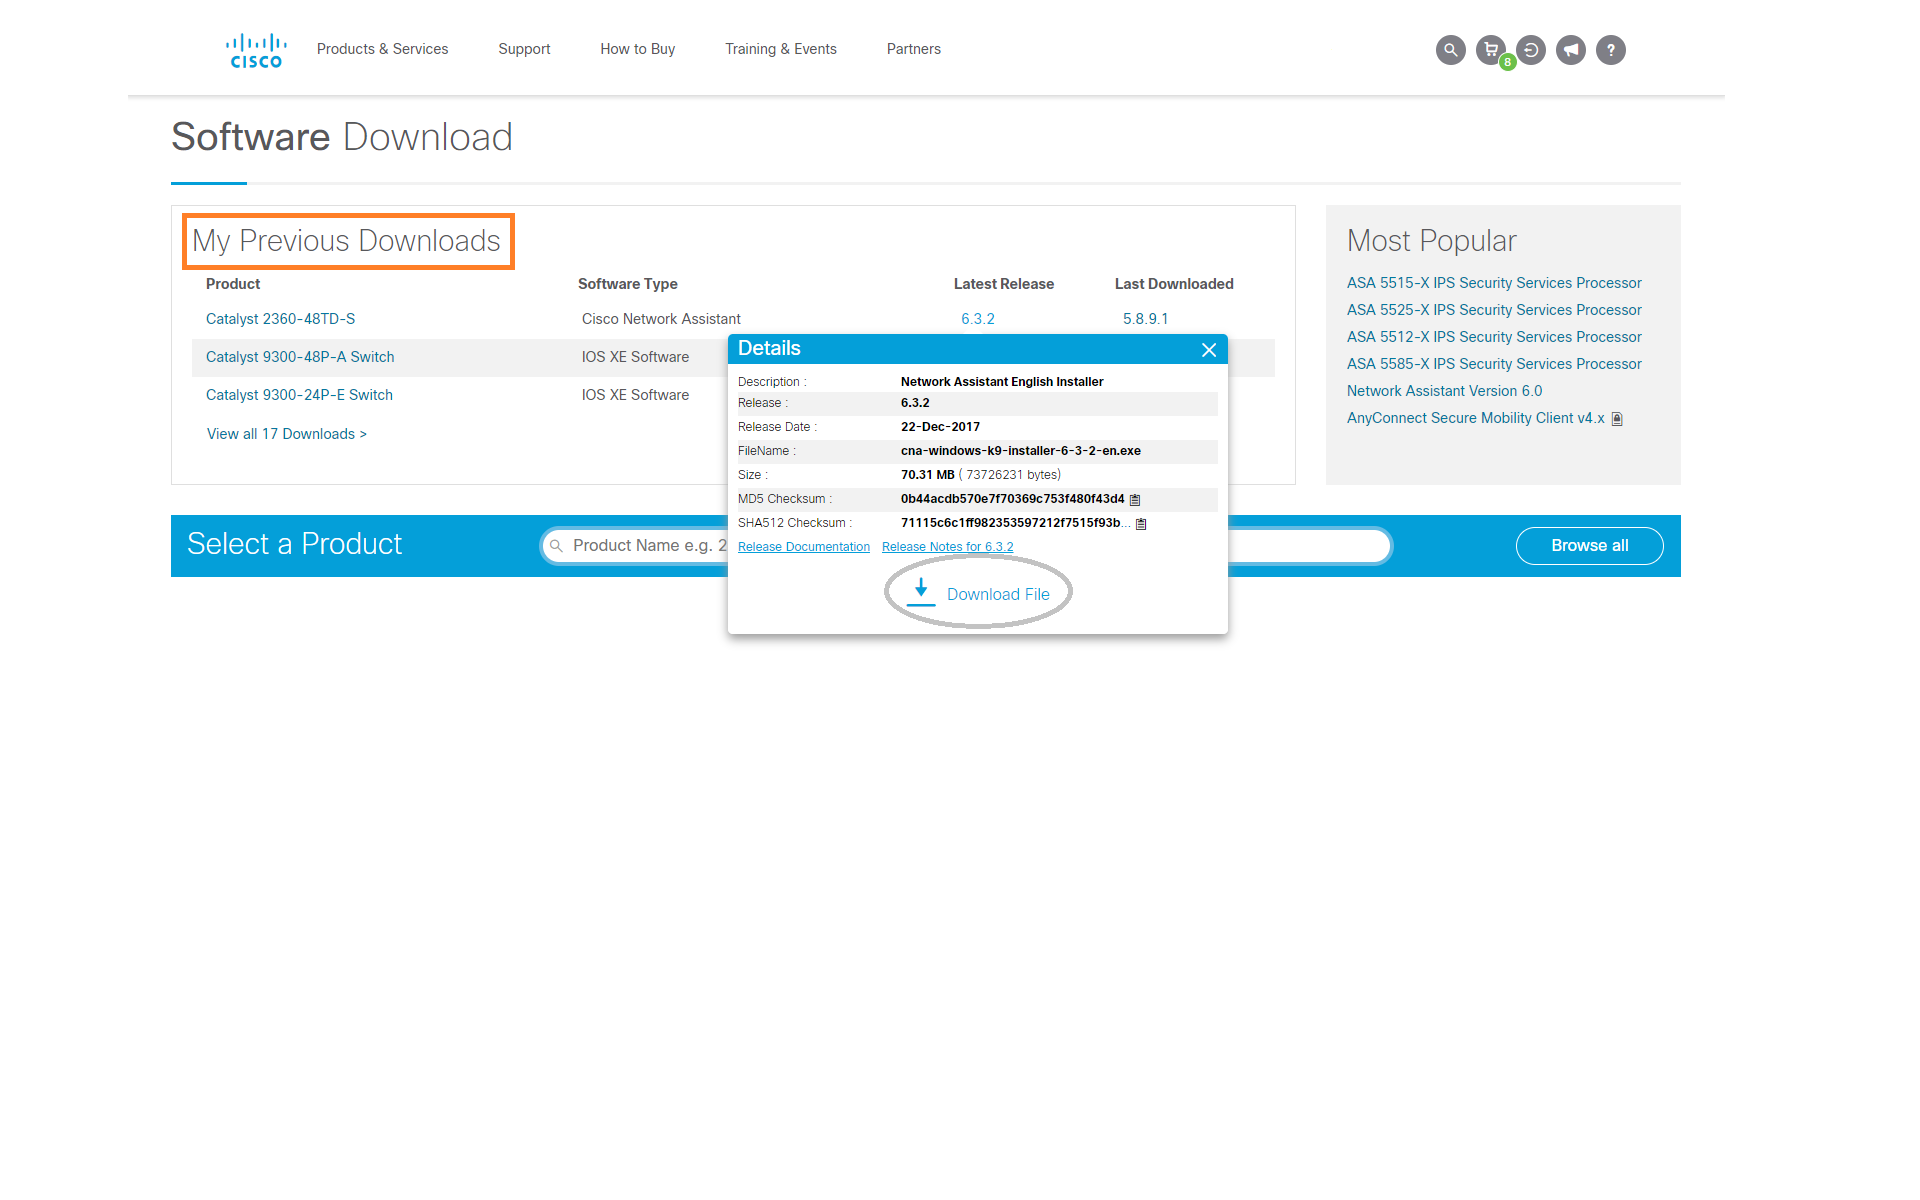Click Products & Services menu item
This screenshot has height=1200, width=1920.
383,50
